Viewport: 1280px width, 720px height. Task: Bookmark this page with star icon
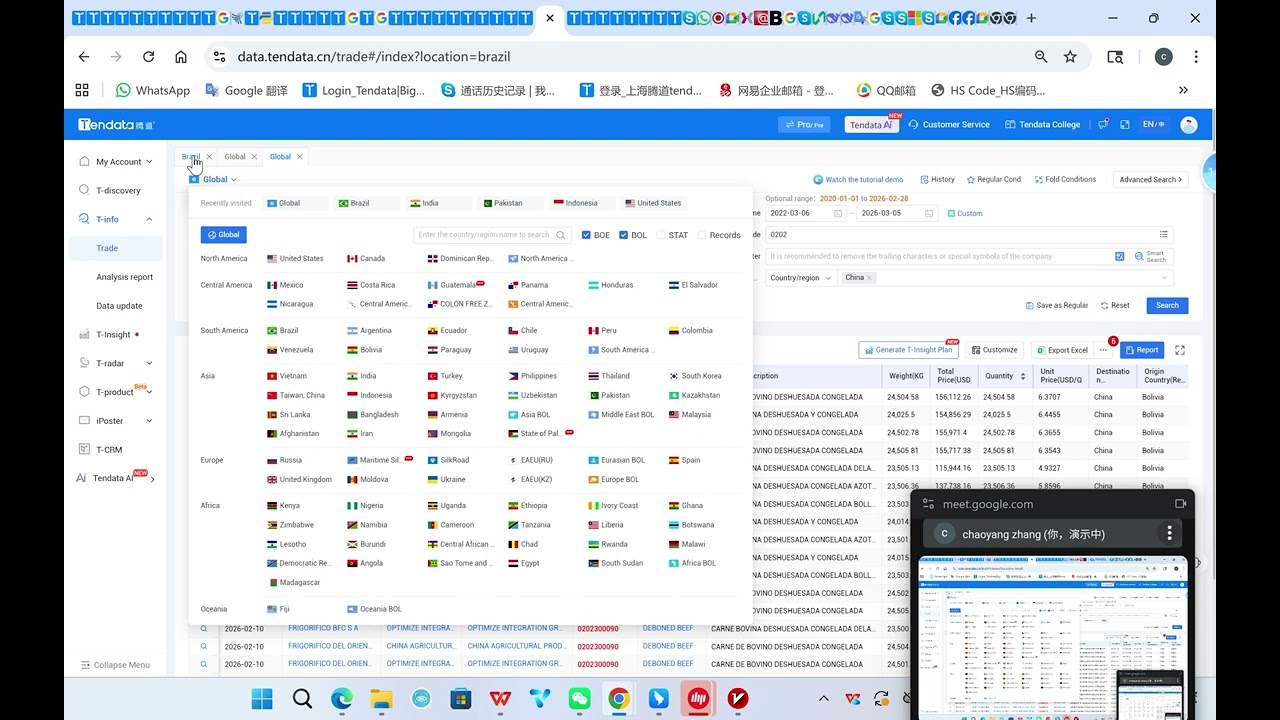click(x=1070, y=57)
